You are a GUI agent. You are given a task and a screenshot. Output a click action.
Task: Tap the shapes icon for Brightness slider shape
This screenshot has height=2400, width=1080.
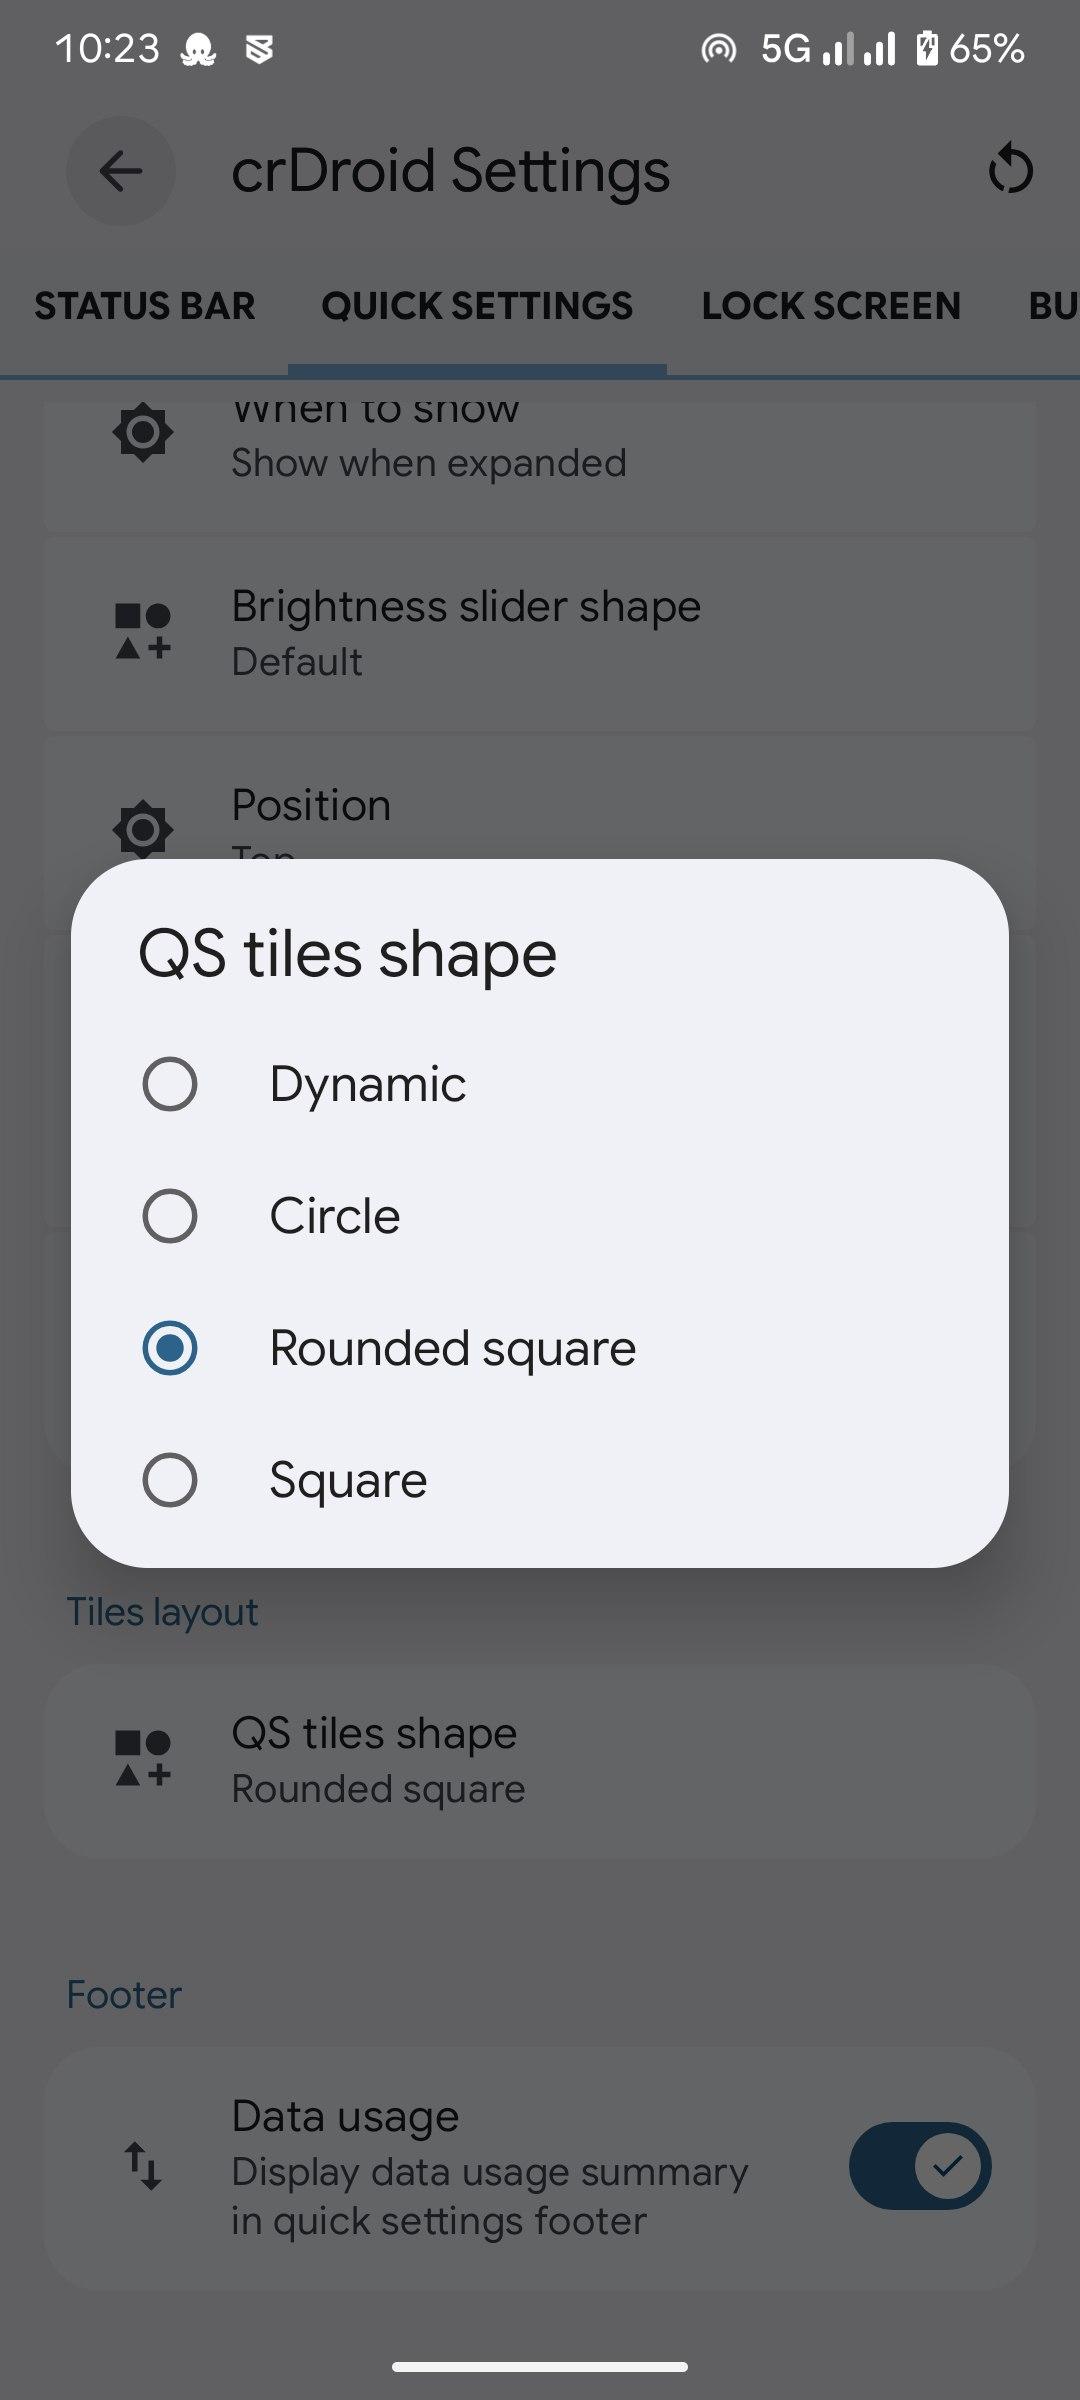(143, 631)
